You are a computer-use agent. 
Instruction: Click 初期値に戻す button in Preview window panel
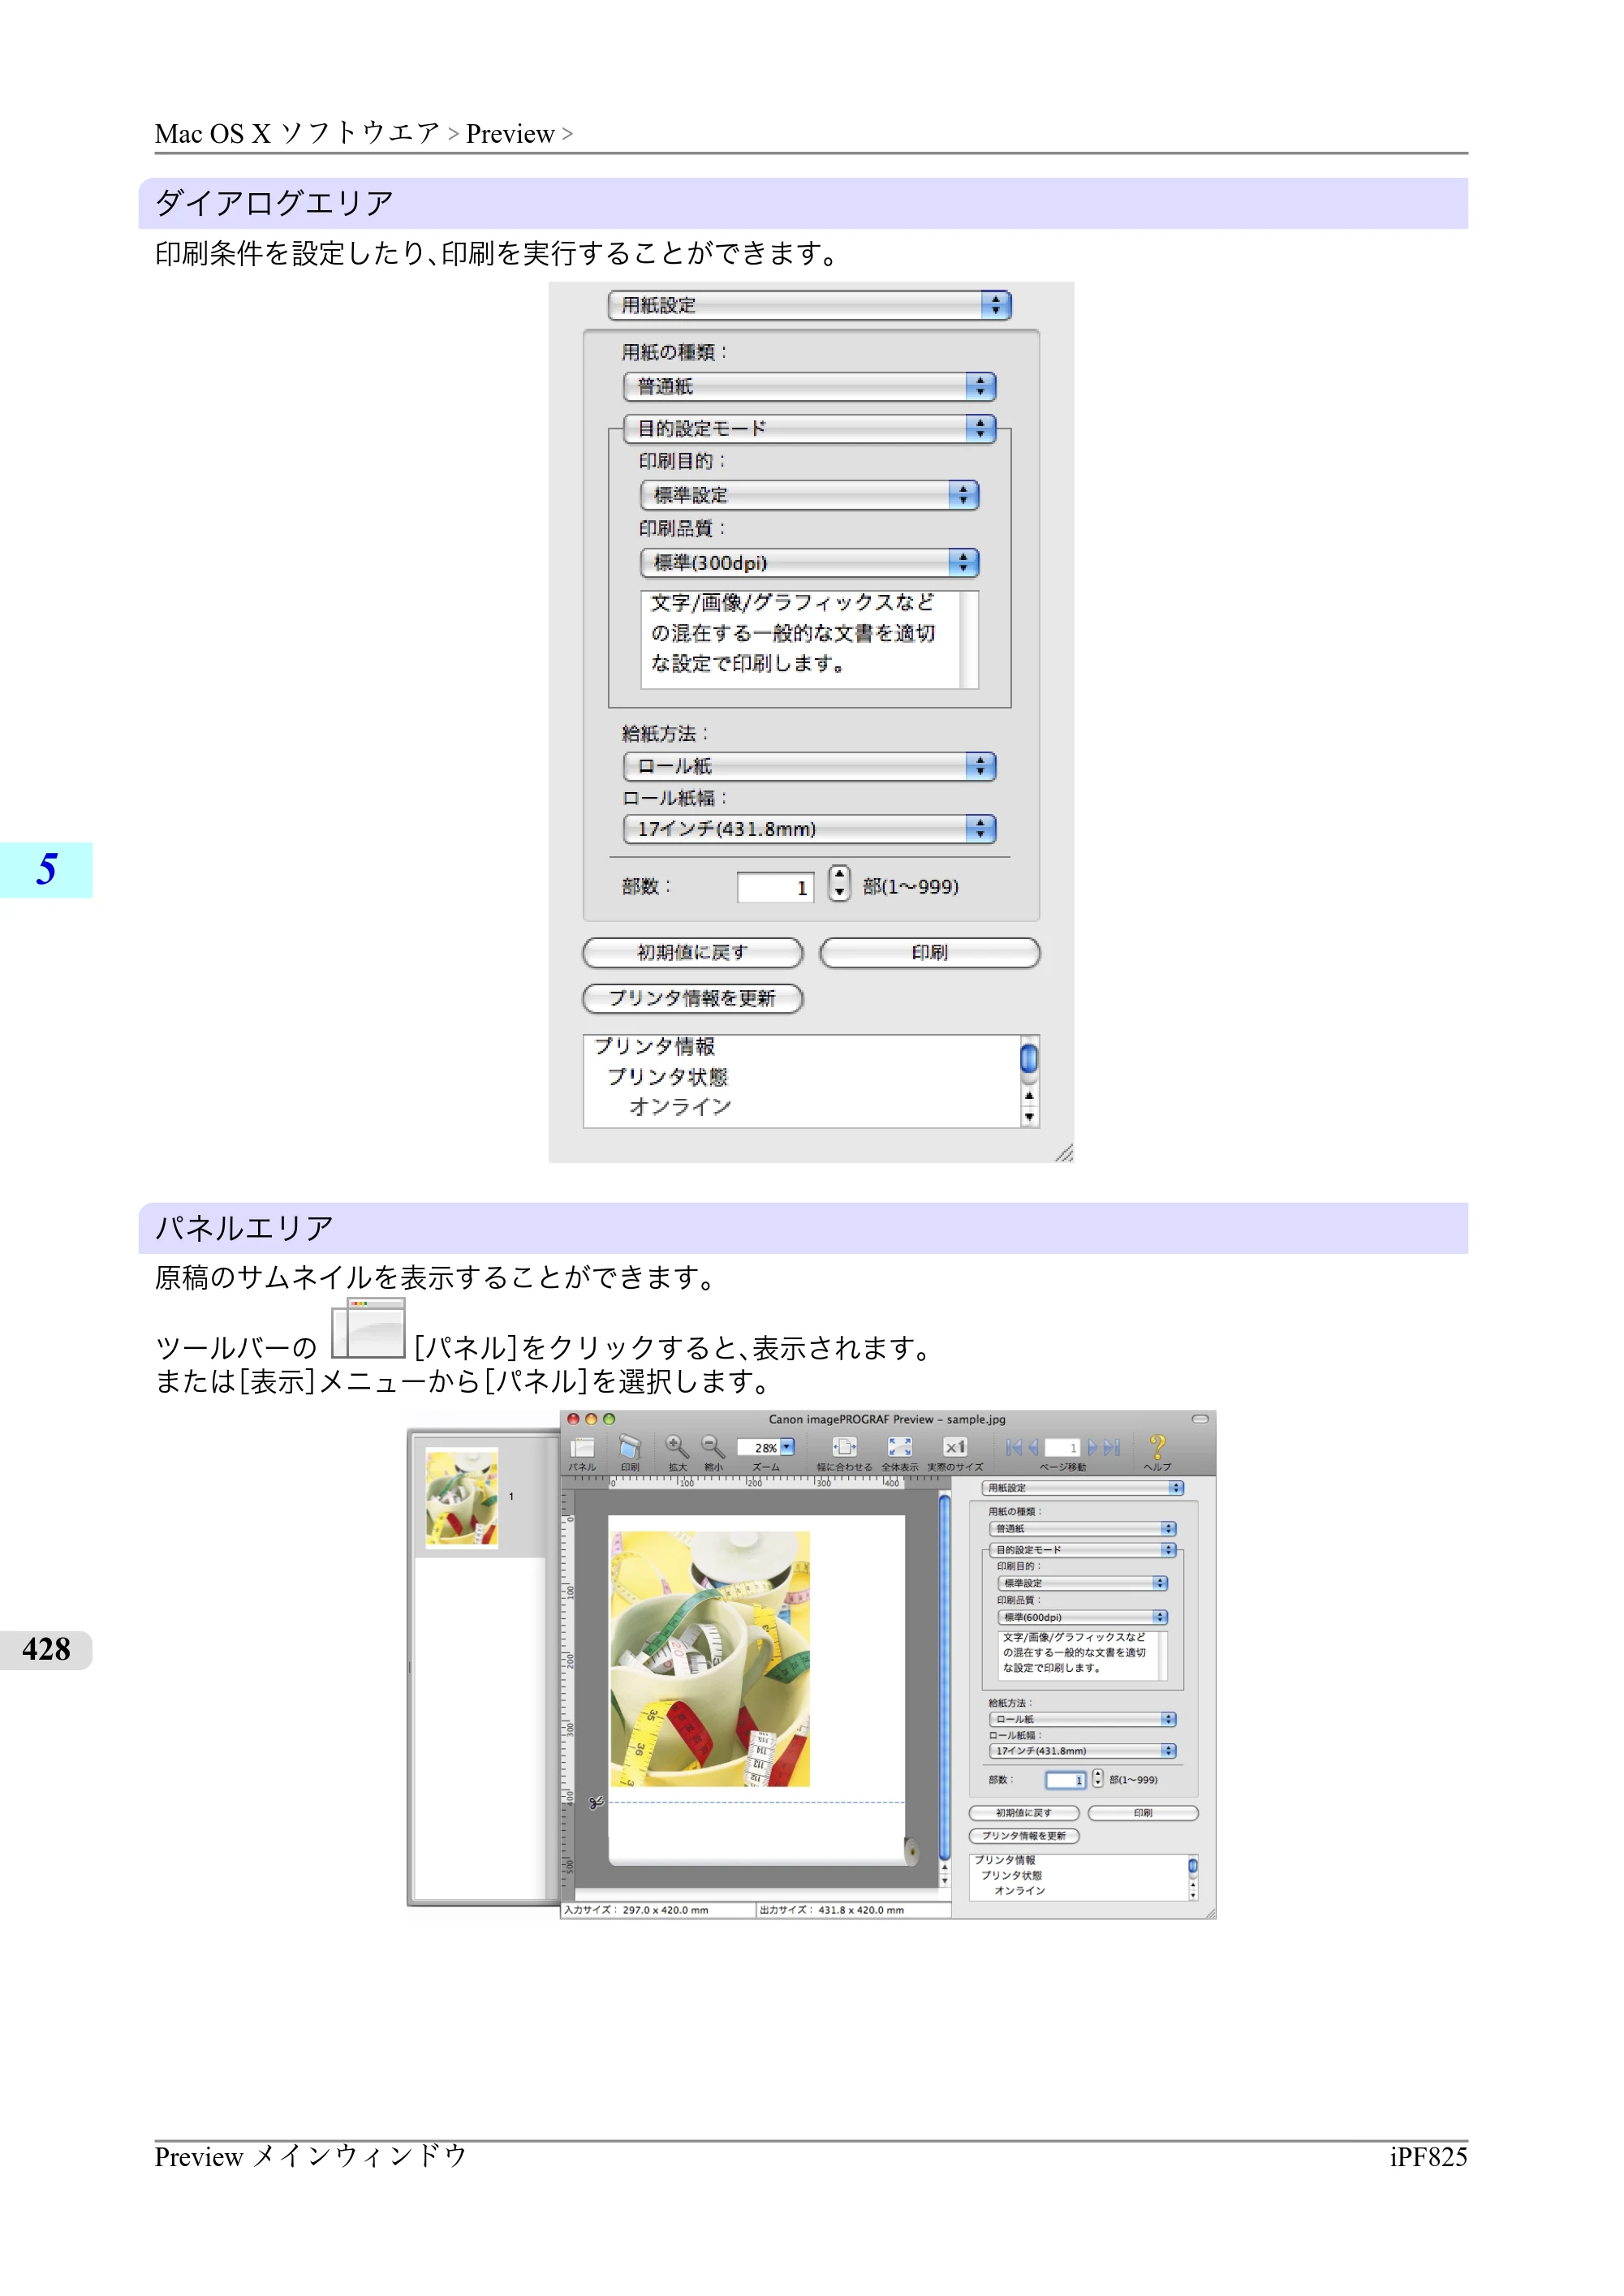point(1024,1813)
